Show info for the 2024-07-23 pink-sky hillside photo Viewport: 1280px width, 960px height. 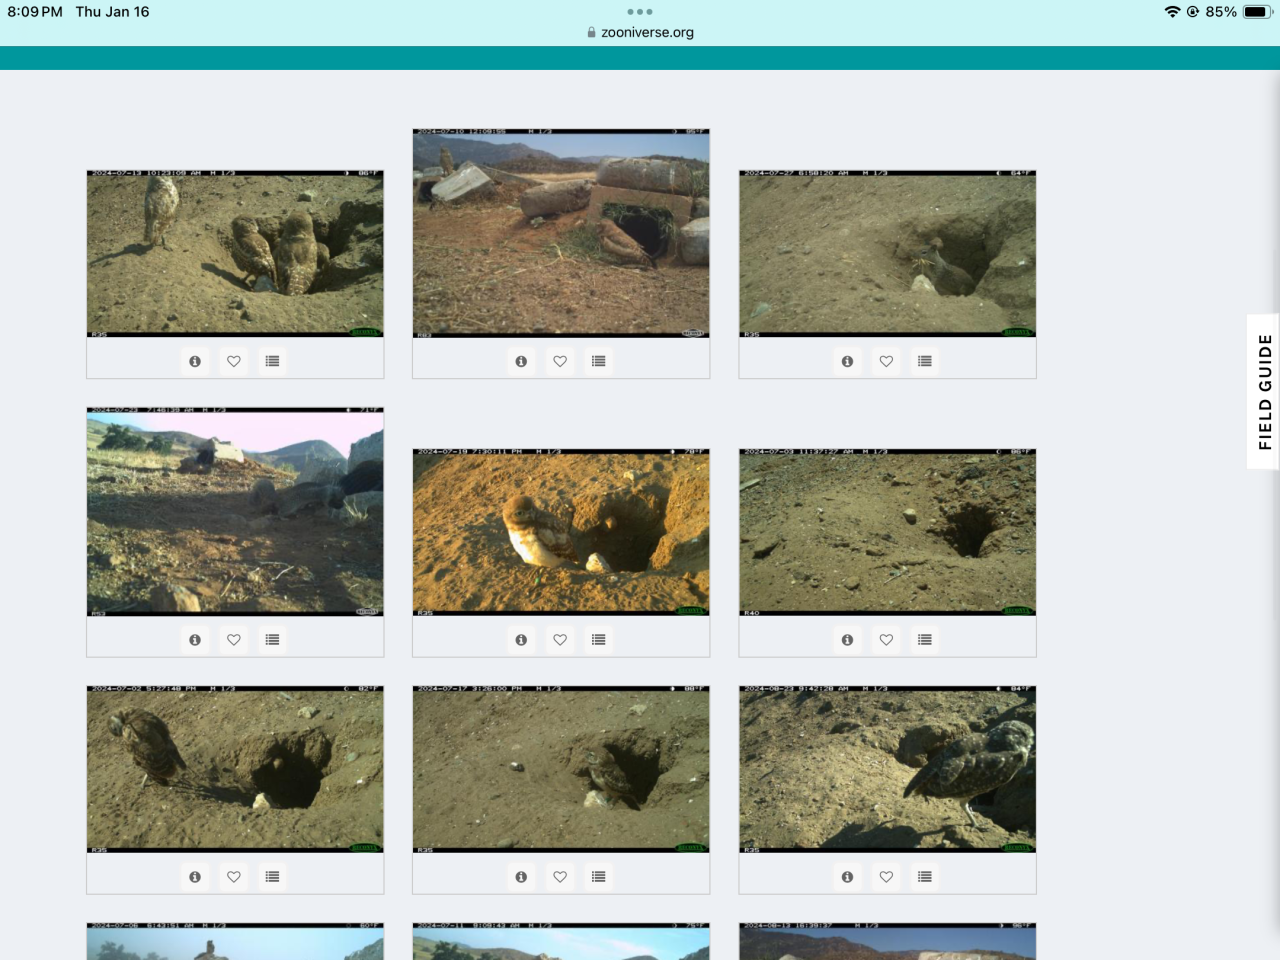[x=195, y=639]
